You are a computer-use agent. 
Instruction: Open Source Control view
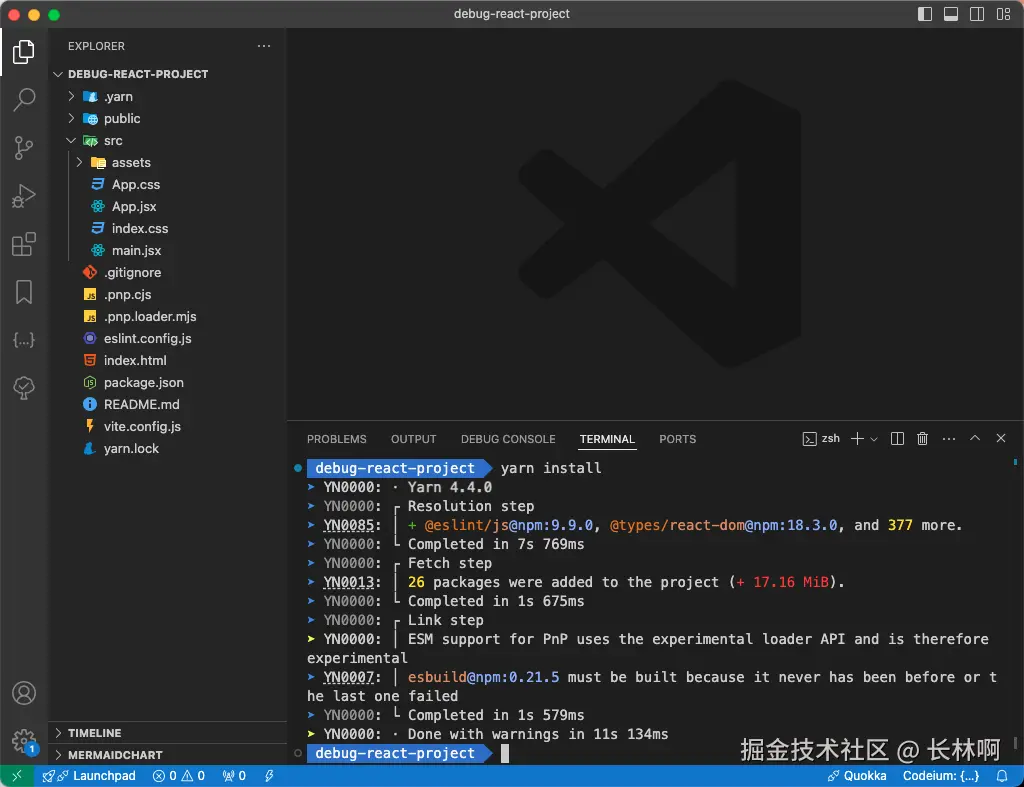24,148
